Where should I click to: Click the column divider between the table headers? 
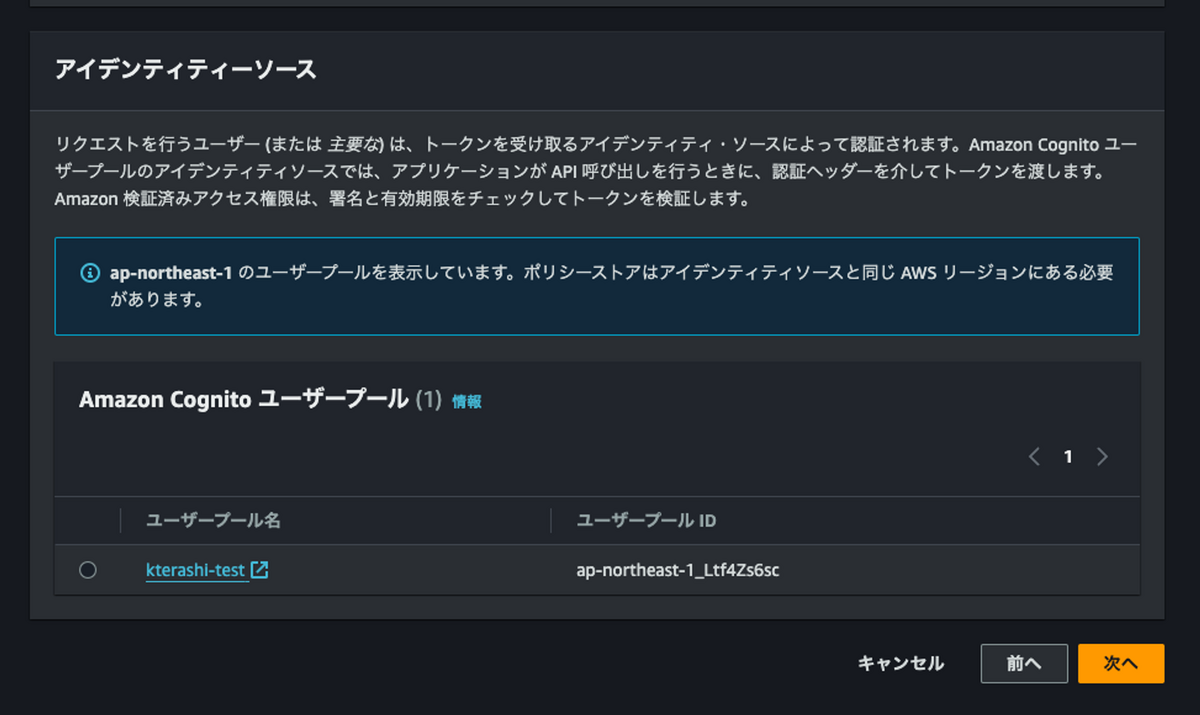(x=550, y=520)
